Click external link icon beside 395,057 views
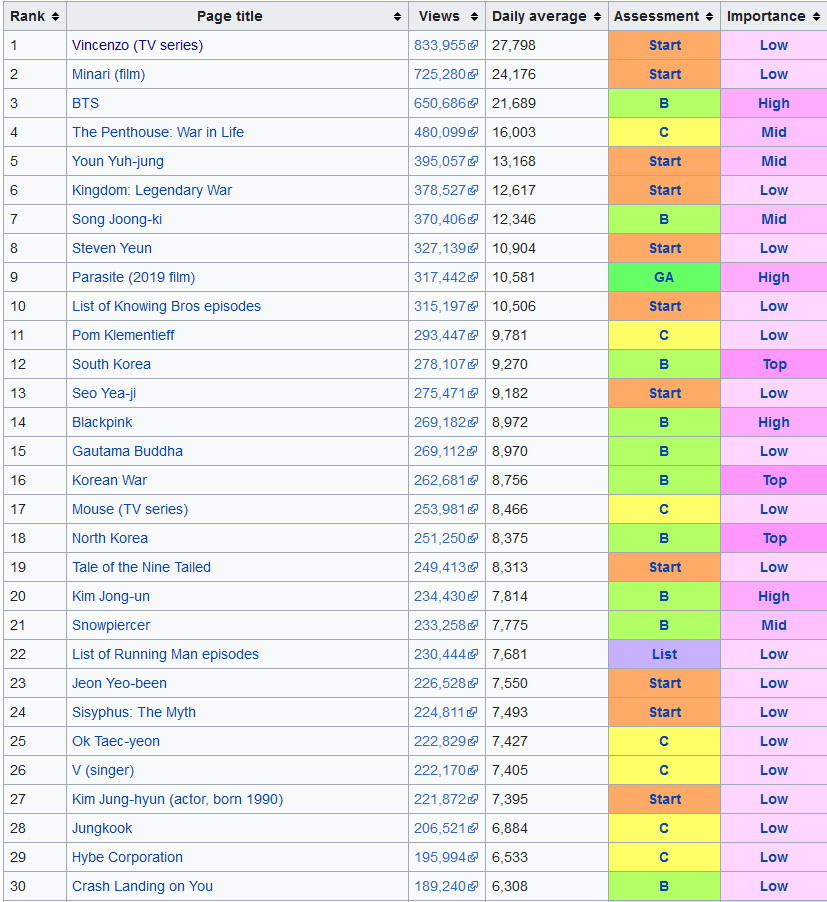 [x=473, y=162]
